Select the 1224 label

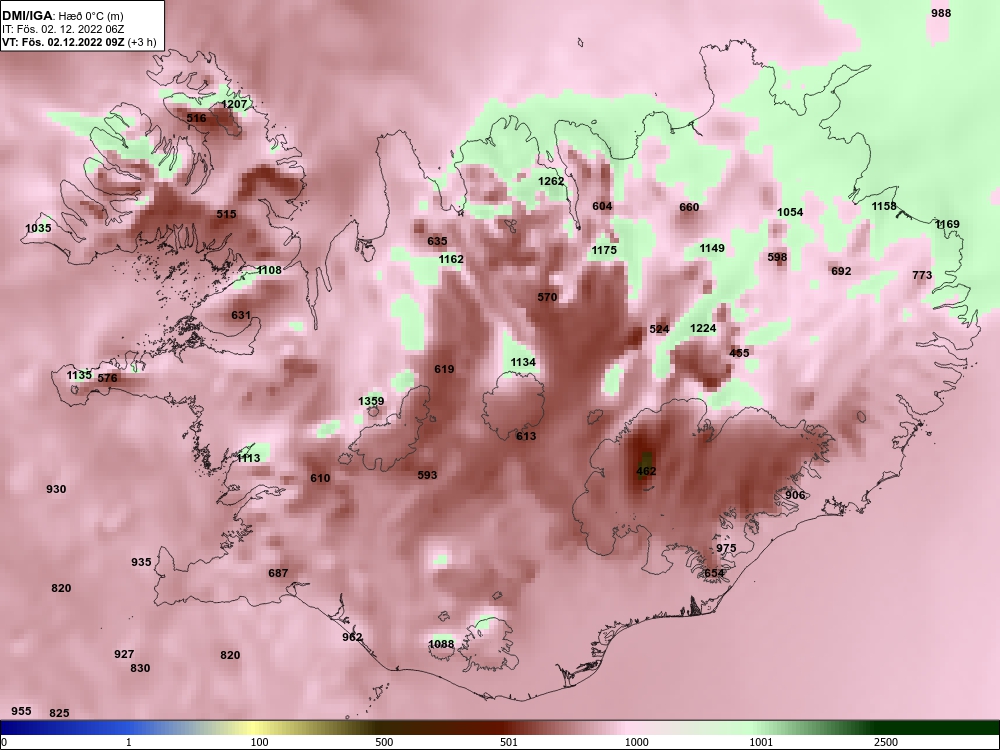pyautogui.click(x=703, y=328)
